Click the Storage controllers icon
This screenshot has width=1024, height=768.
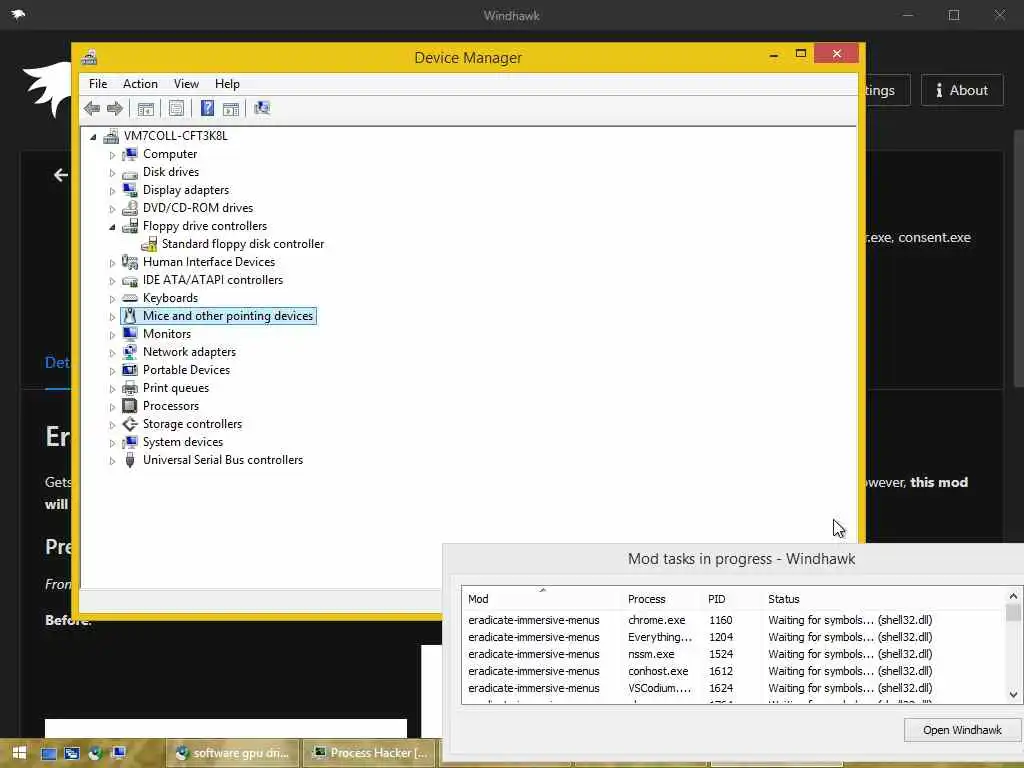pyautogui.click(x=130, y=424)
